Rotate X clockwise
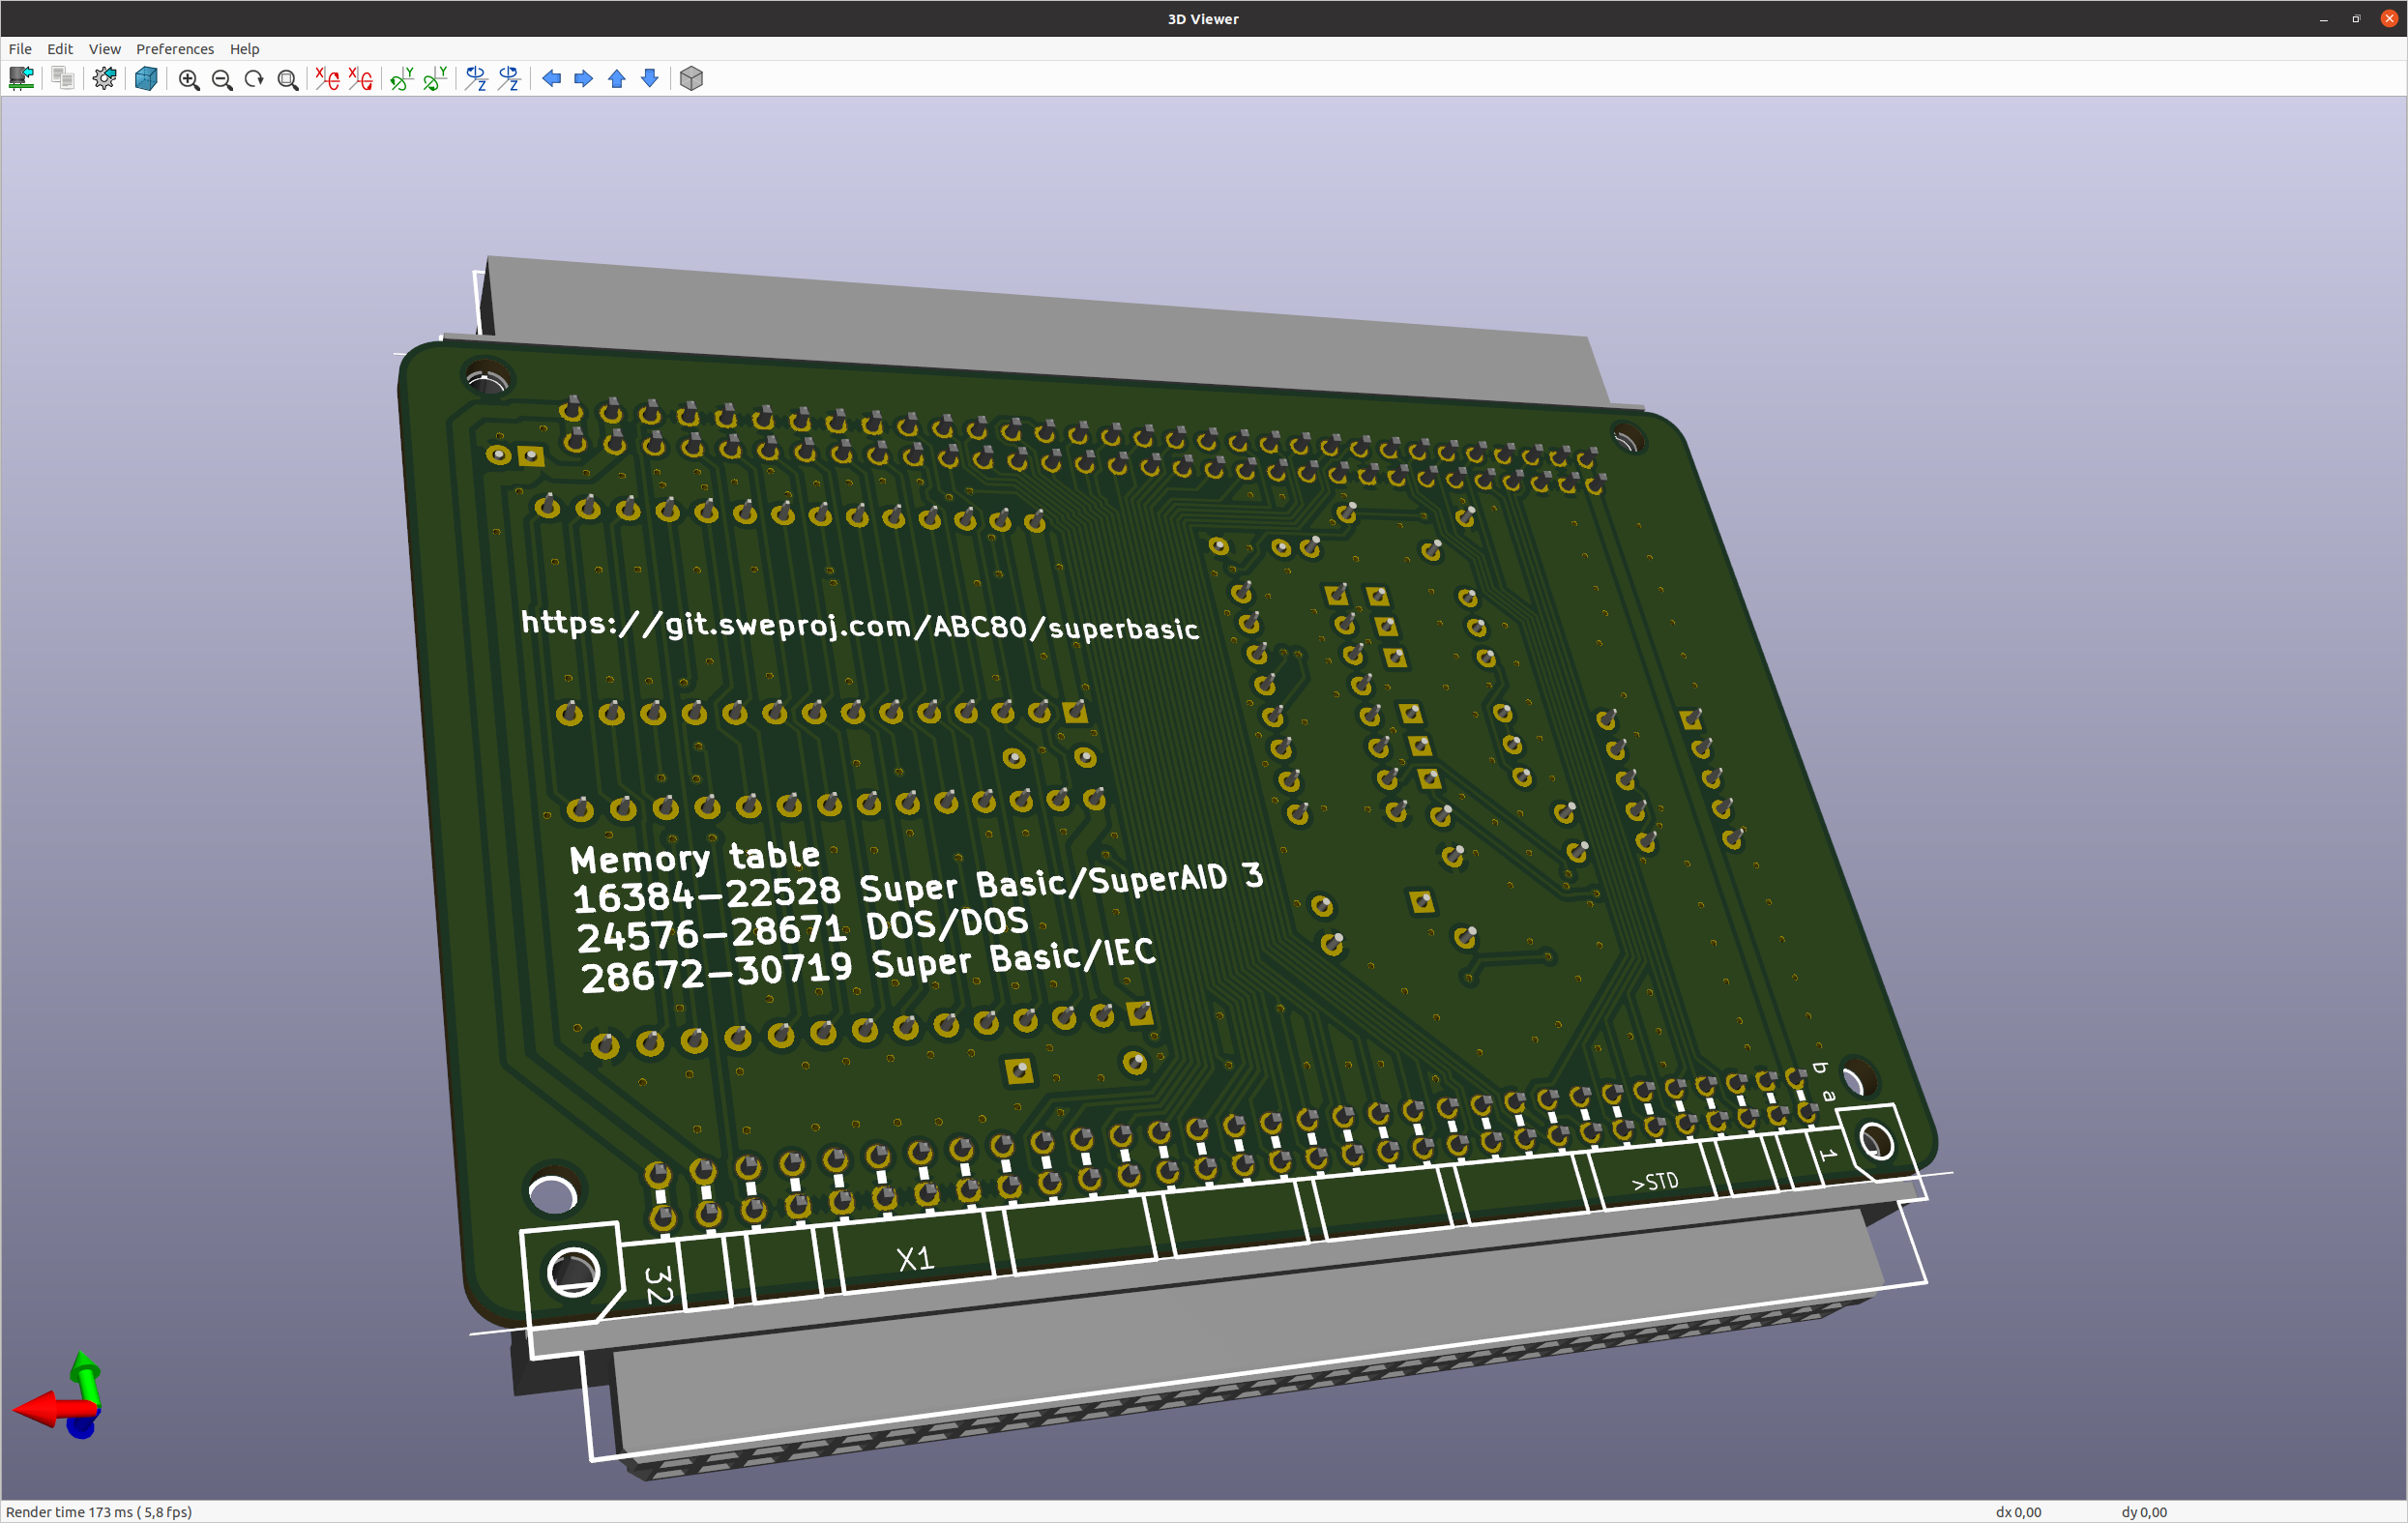Viewport: 2408px width, 1523px height. tap(327, 79)
